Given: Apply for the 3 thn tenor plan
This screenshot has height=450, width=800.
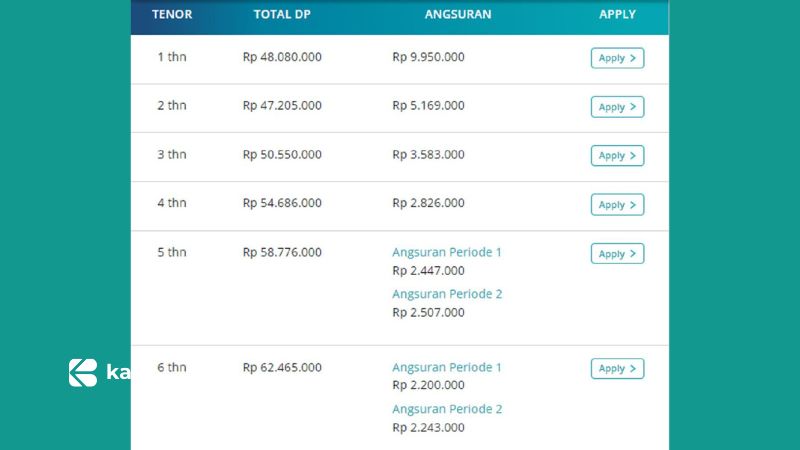Looking at the screenshot, I should [617, 156].
